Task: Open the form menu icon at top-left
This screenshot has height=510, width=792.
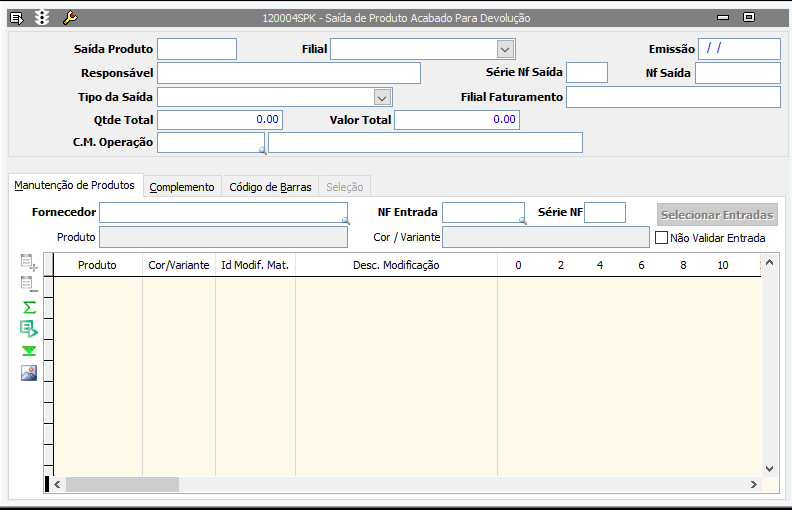Action: pyautogui.click(x=16, y=18)
